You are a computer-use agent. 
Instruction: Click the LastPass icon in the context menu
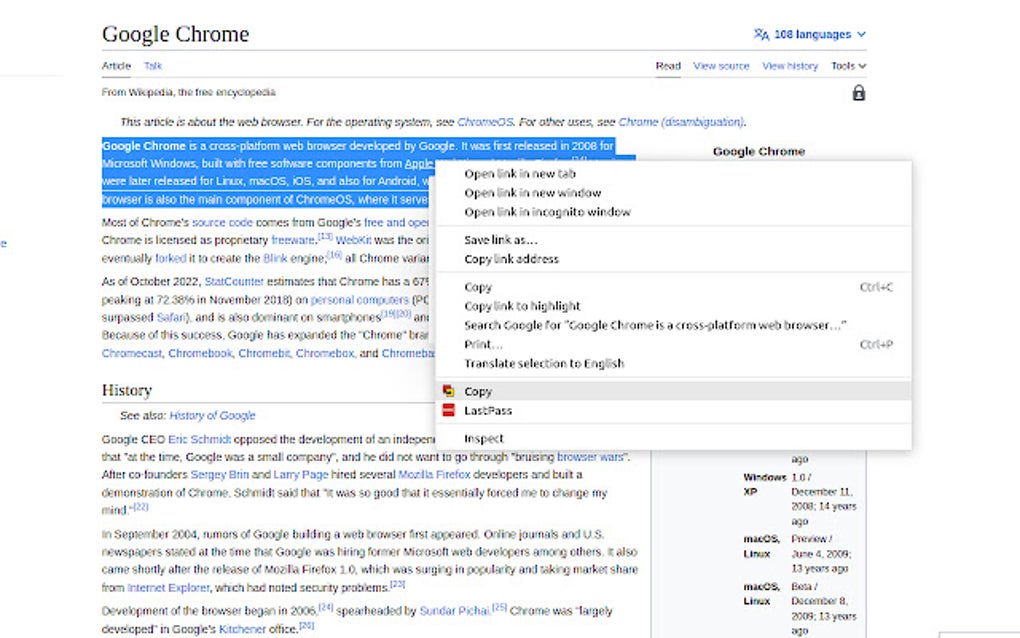coord(449,410)
